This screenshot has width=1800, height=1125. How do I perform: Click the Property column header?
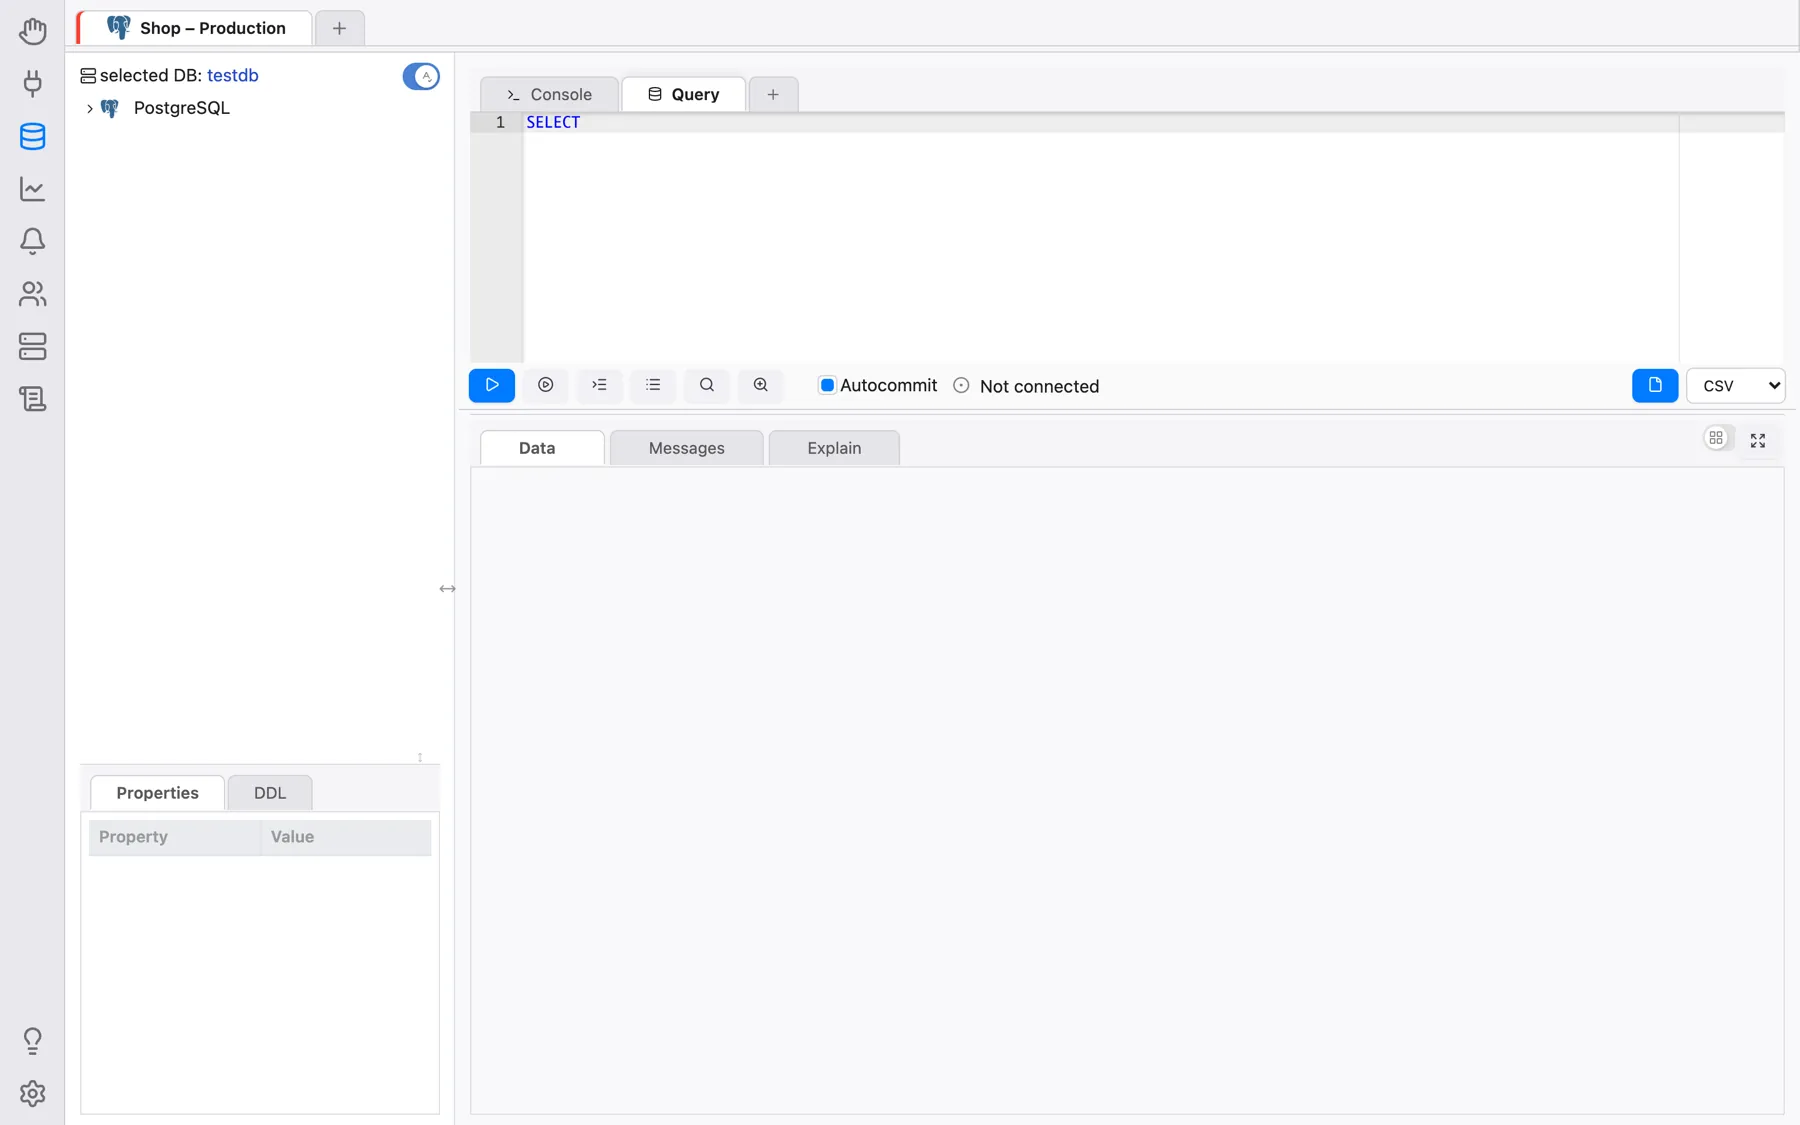(175, 837)
